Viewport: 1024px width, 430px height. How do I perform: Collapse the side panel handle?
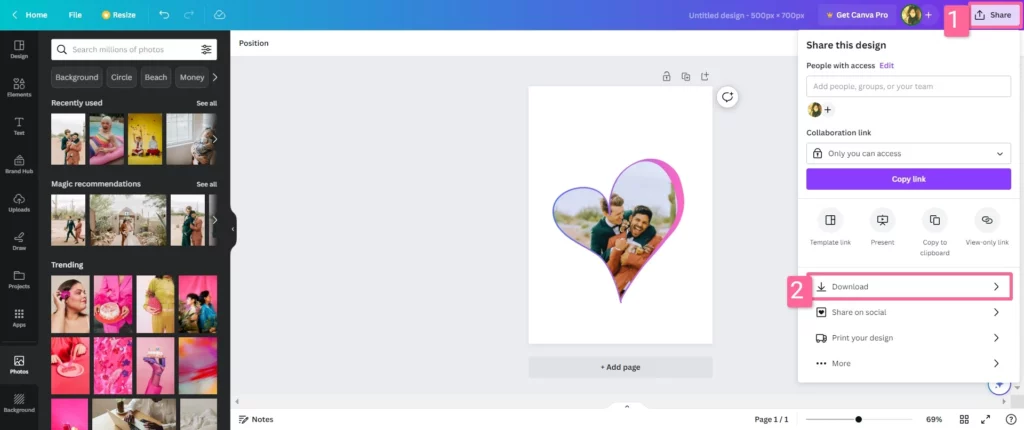[x=233, y=229]
